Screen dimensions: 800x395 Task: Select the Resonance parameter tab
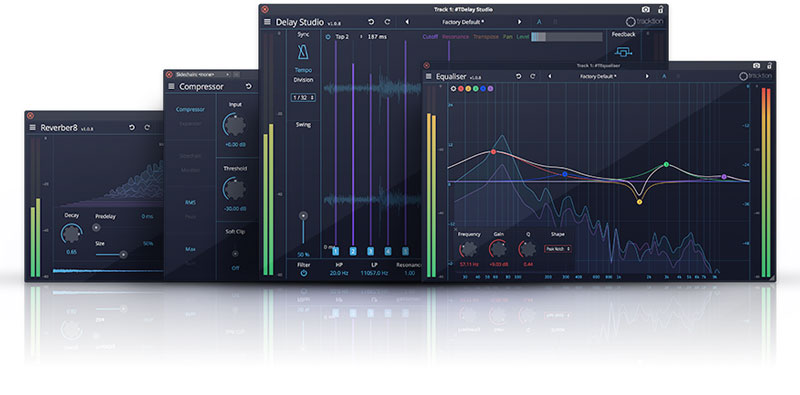coord(456,37)
